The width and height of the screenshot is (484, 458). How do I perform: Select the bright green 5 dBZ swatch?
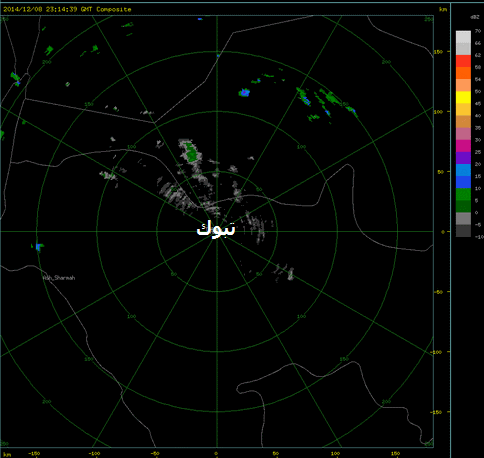pos(463,194)
